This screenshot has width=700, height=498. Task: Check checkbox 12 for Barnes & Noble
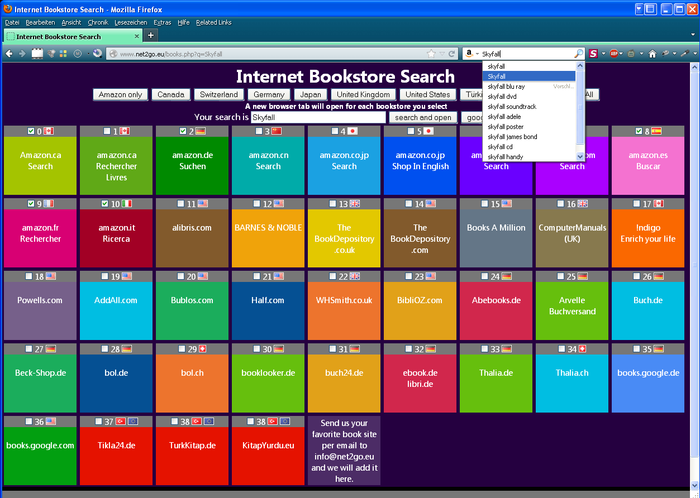coord(257,203)
